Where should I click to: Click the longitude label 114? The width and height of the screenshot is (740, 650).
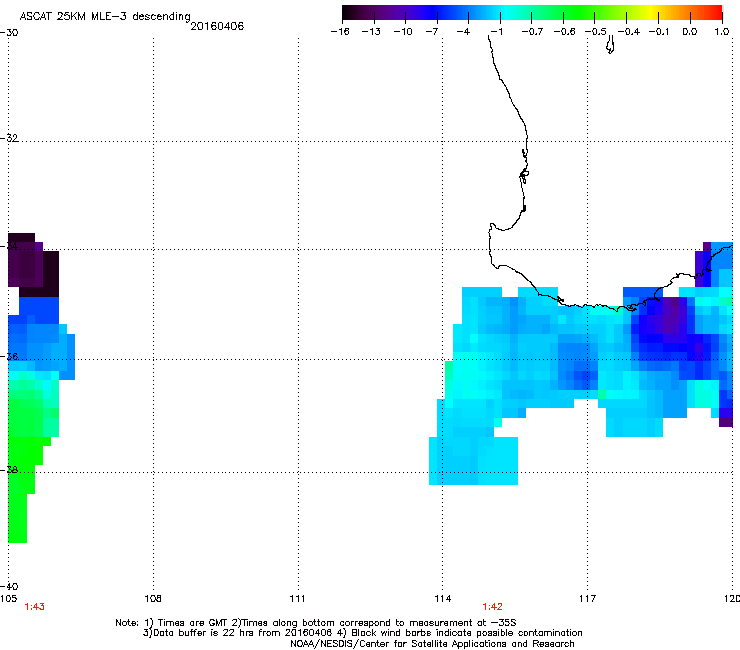(443, 599)
